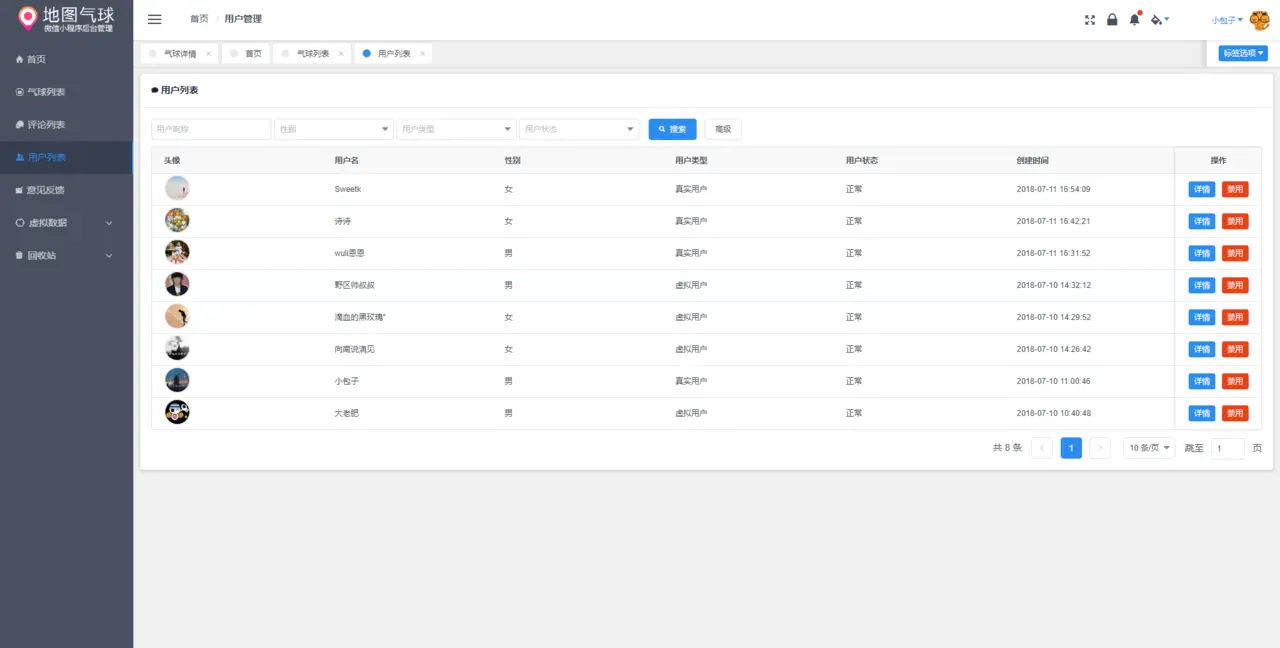Image resolution: width=1280 pixels, height=648 pixels.
Task: Open 详情 for user 诗诗
Action: pyautogui.click(x=1202, y=221)
